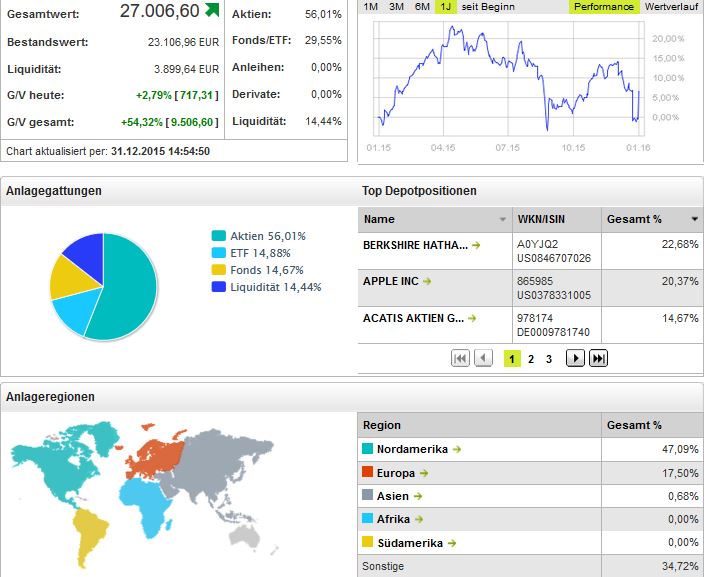Open APPLE INC position link
Image resolution: width=706 pixels, height=577 pixels.
[x=390, y=282]
